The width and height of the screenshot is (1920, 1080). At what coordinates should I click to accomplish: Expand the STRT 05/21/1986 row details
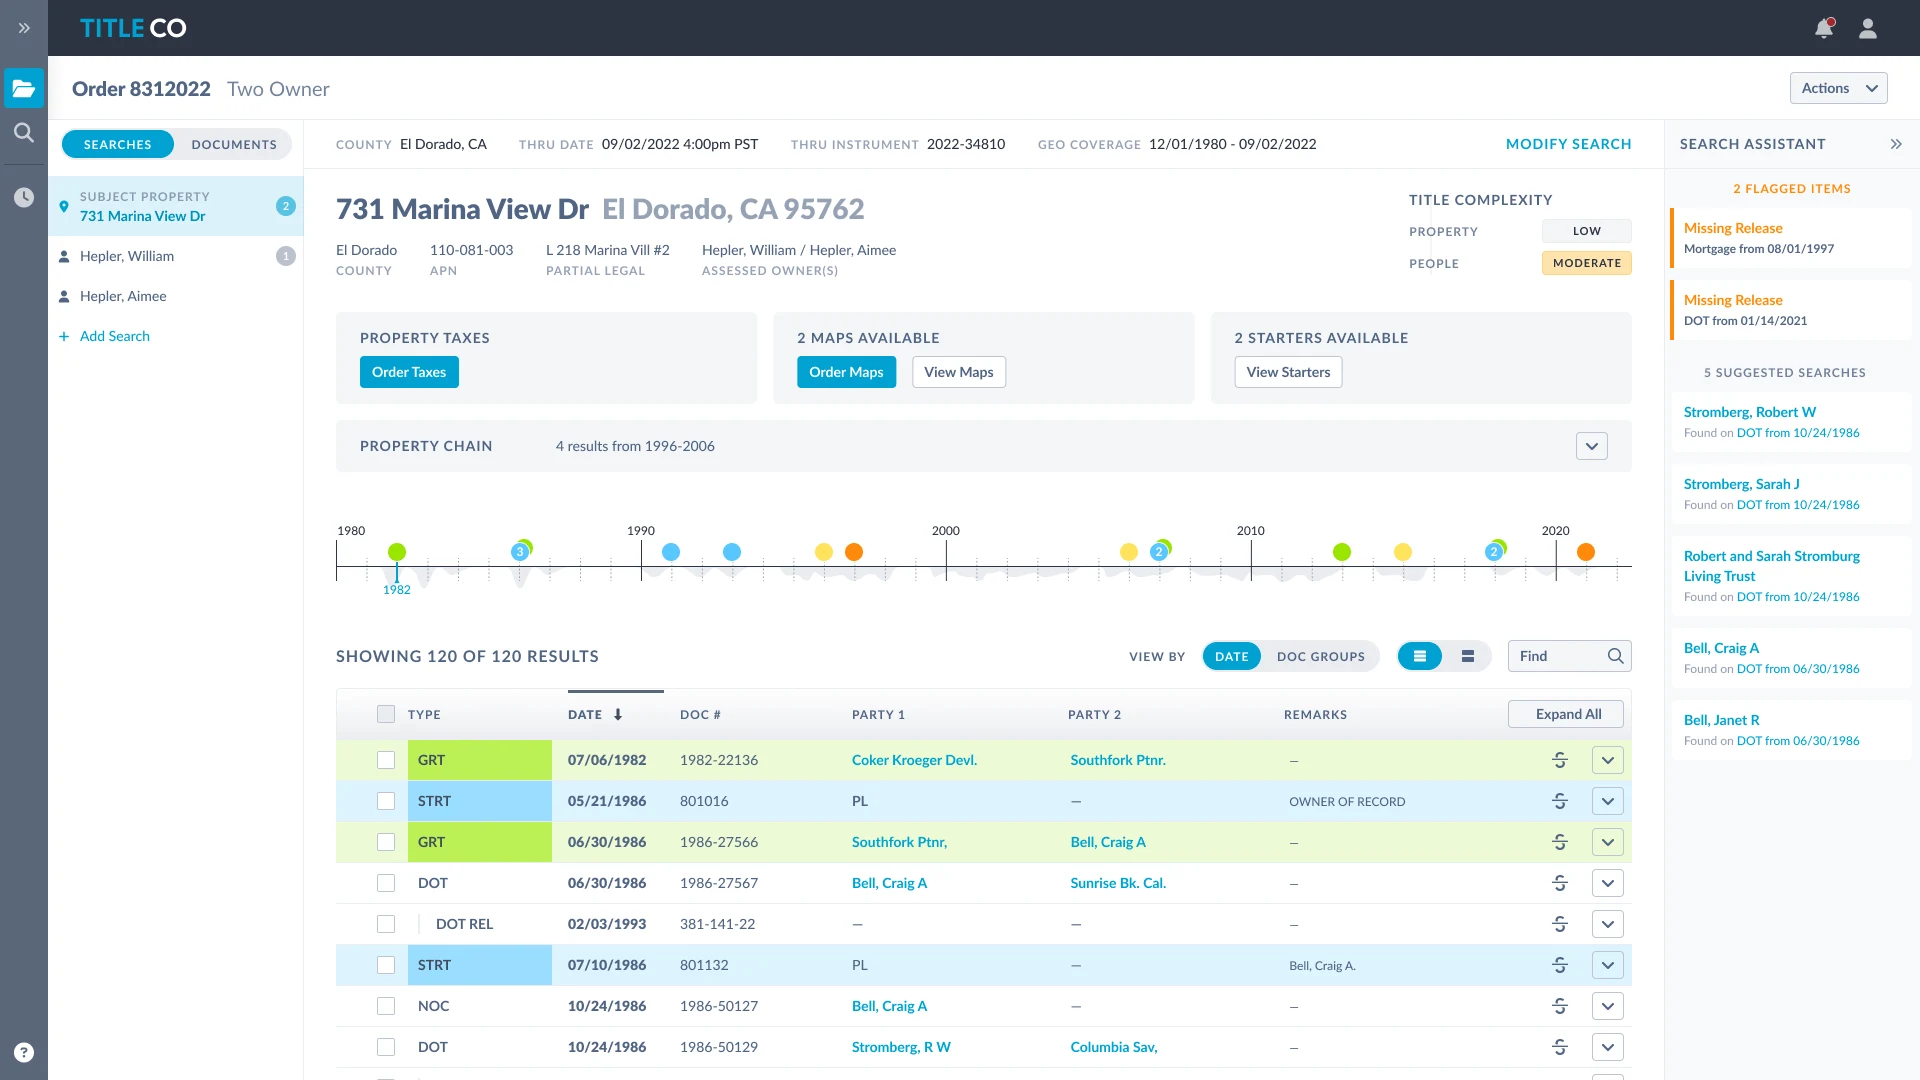pos(1608,801)
